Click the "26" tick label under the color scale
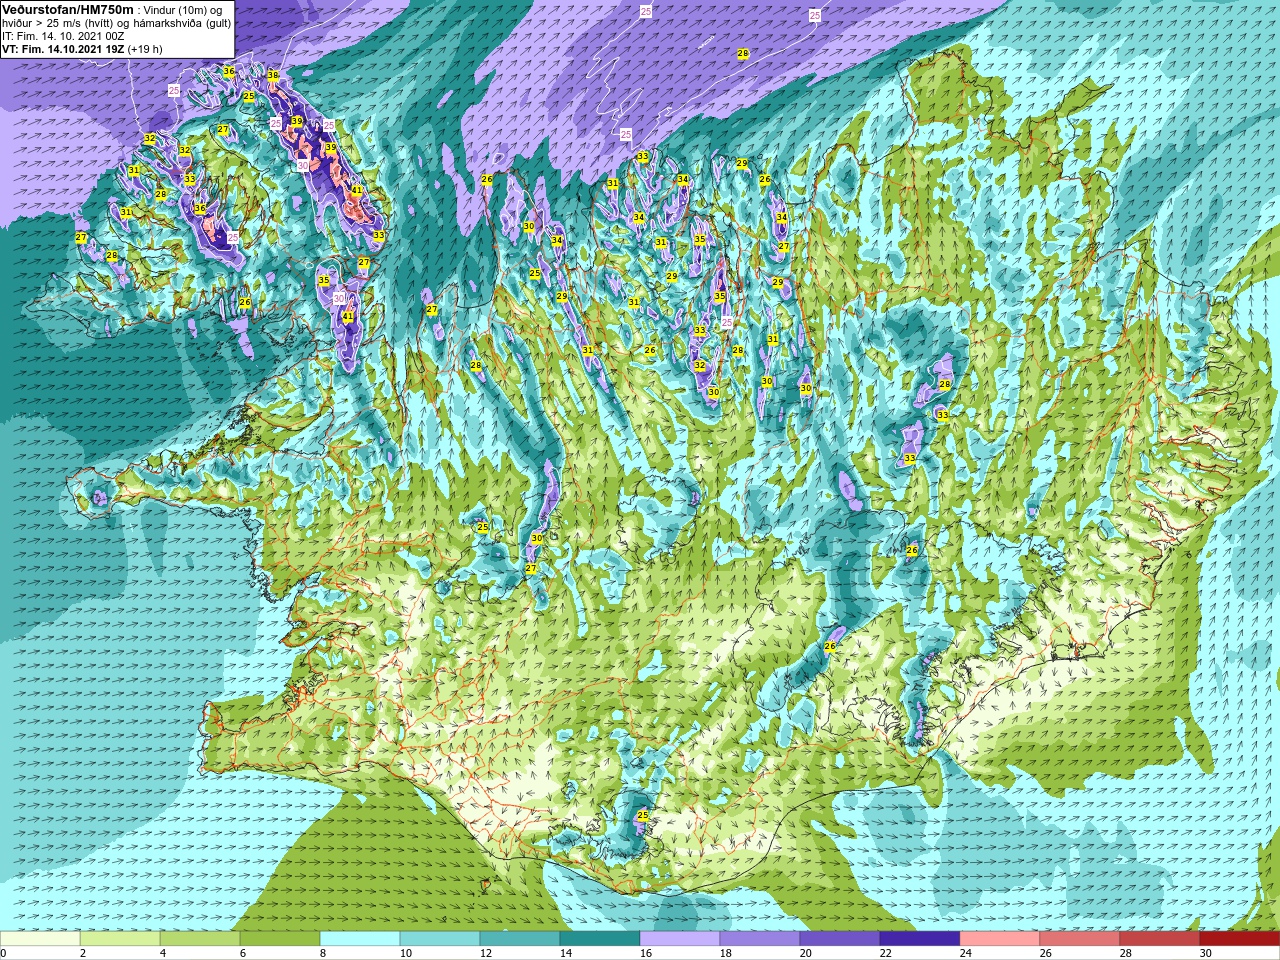This screenshot has height=960, width=1280. click(x=1046, y=953)
